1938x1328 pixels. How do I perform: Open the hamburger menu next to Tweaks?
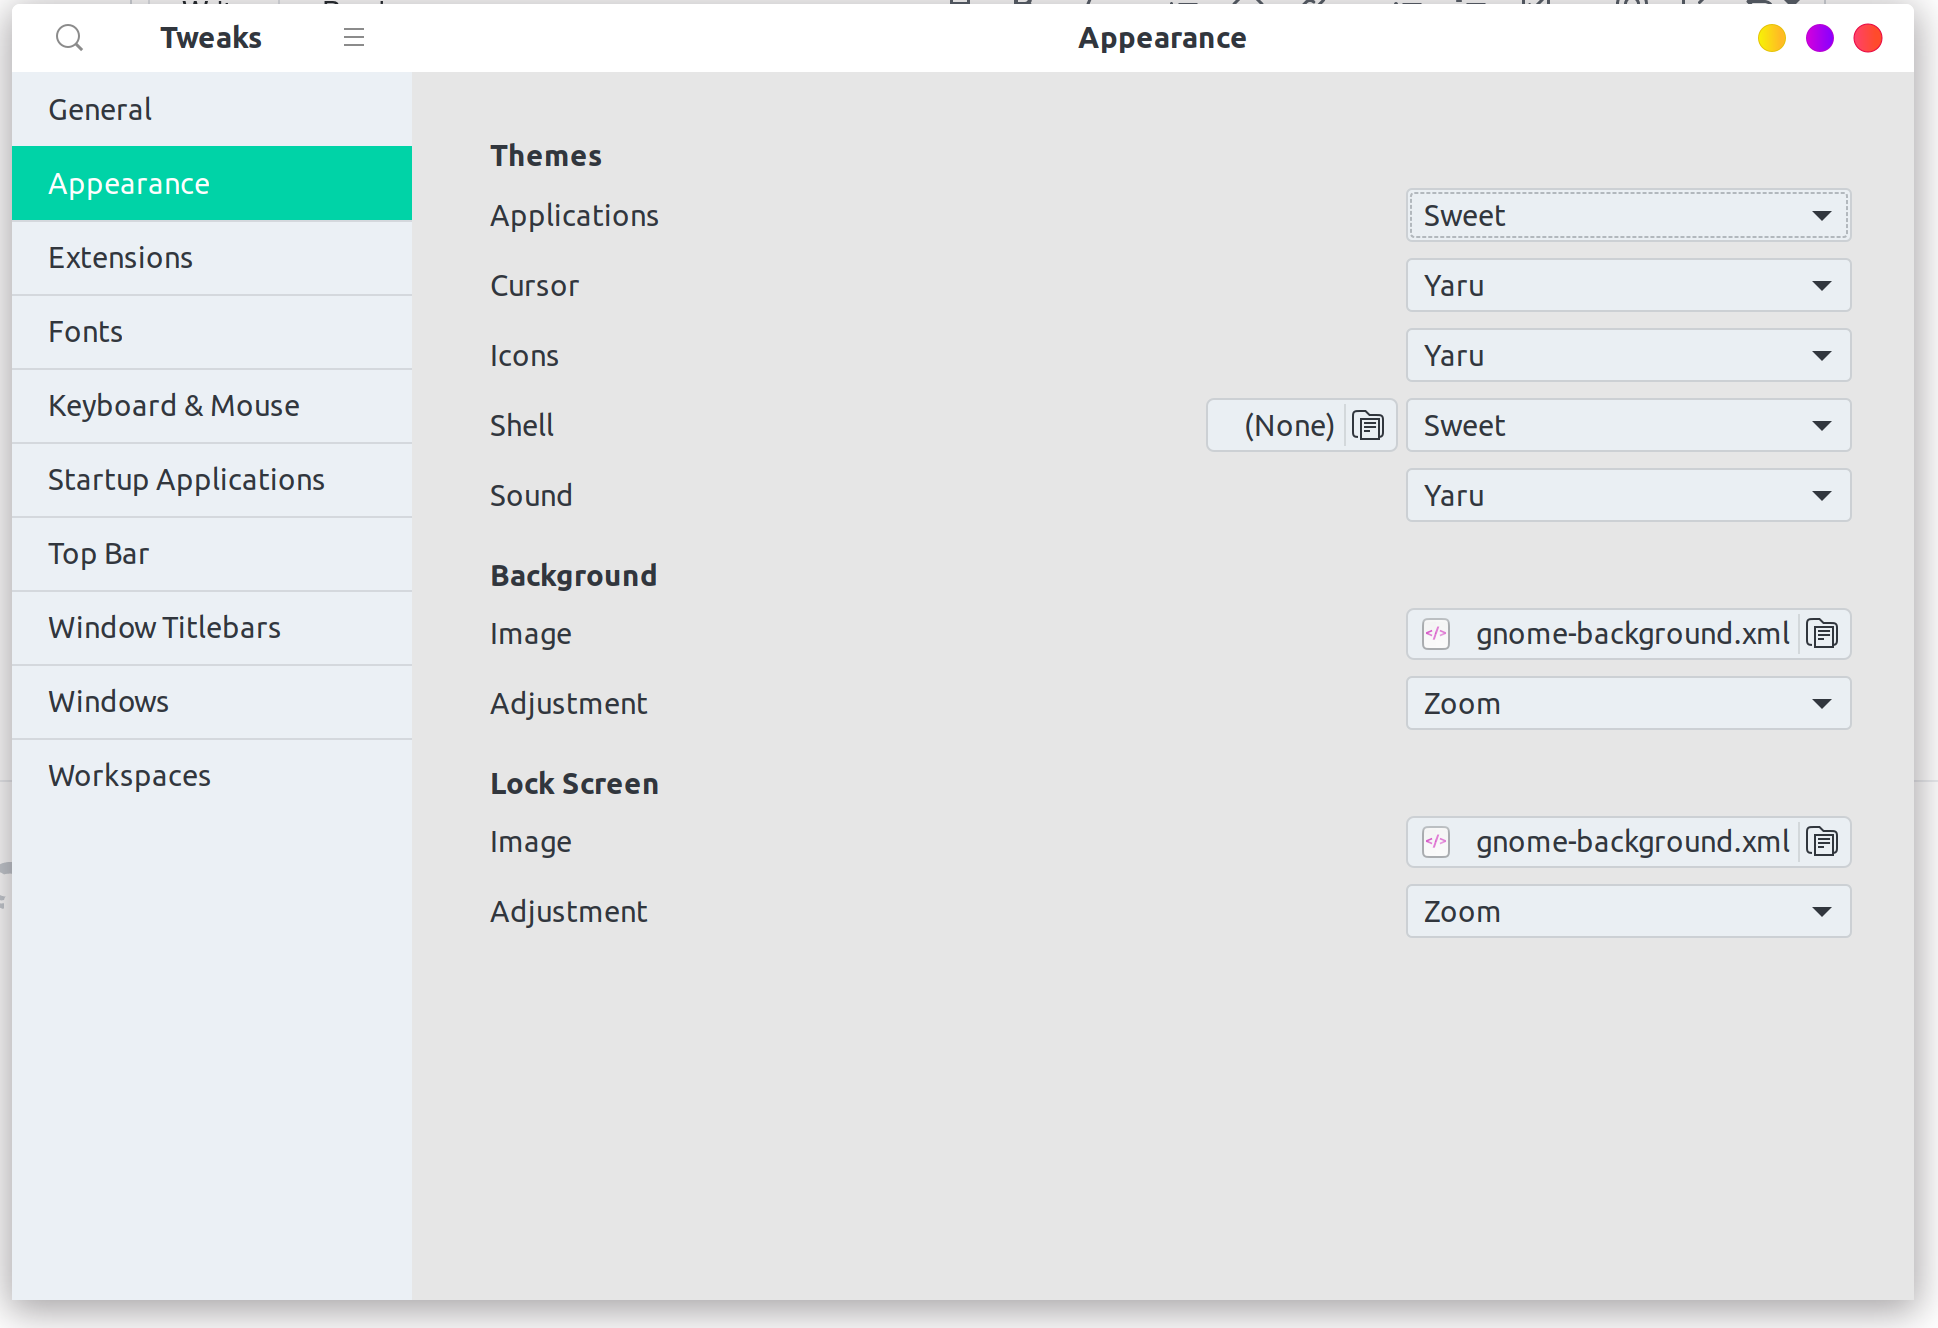coord(353,37)
